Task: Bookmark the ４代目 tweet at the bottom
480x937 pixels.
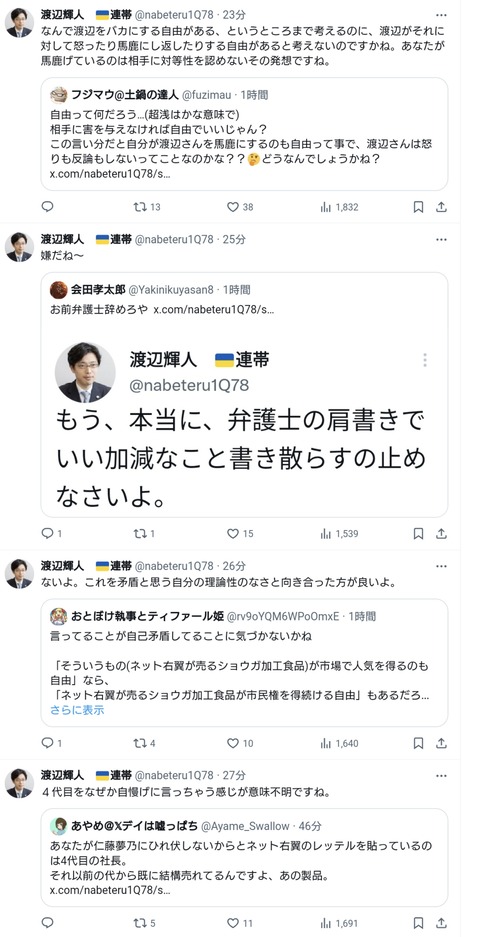Action: pyautogui.click(x=418, y=923)
